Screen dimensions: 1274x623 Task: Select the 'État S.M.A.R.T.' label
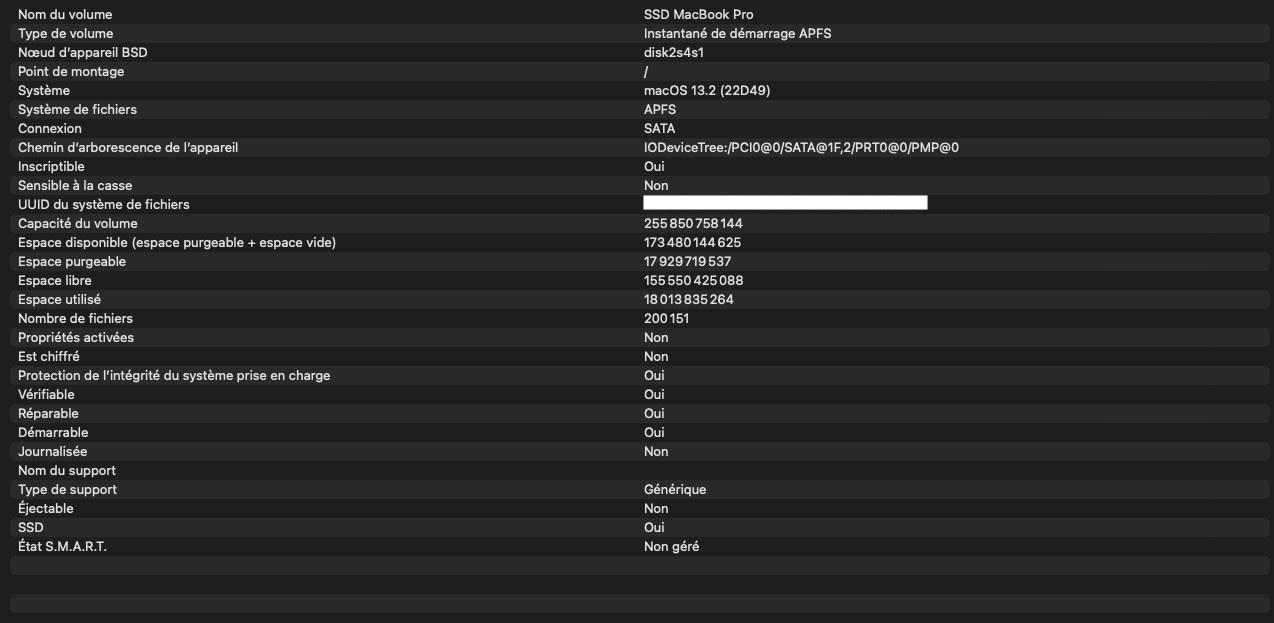click(x=62, y=547)
